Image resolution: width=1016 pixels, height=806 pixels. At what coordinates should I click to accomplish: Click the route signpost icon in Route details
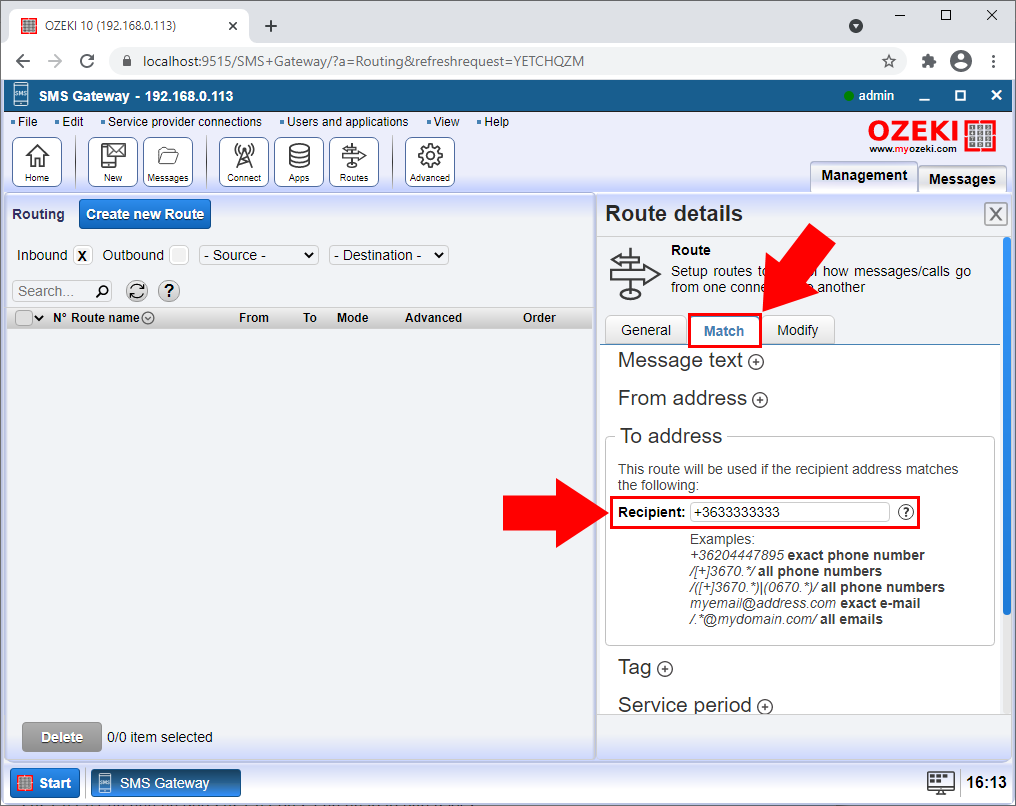tap(634, 275)
